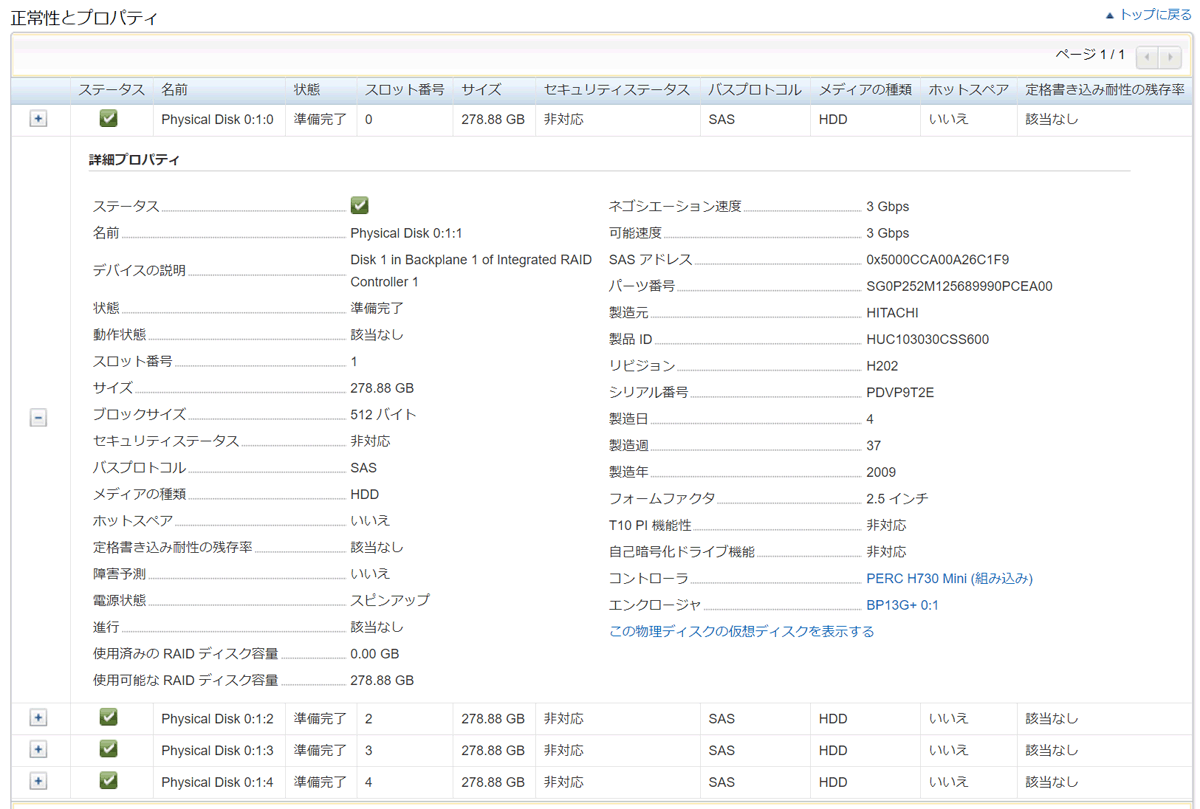Screen dimensions: 1200x809
Task: Sort by バスプロトコル column header
Action: (x=755, y=90)
